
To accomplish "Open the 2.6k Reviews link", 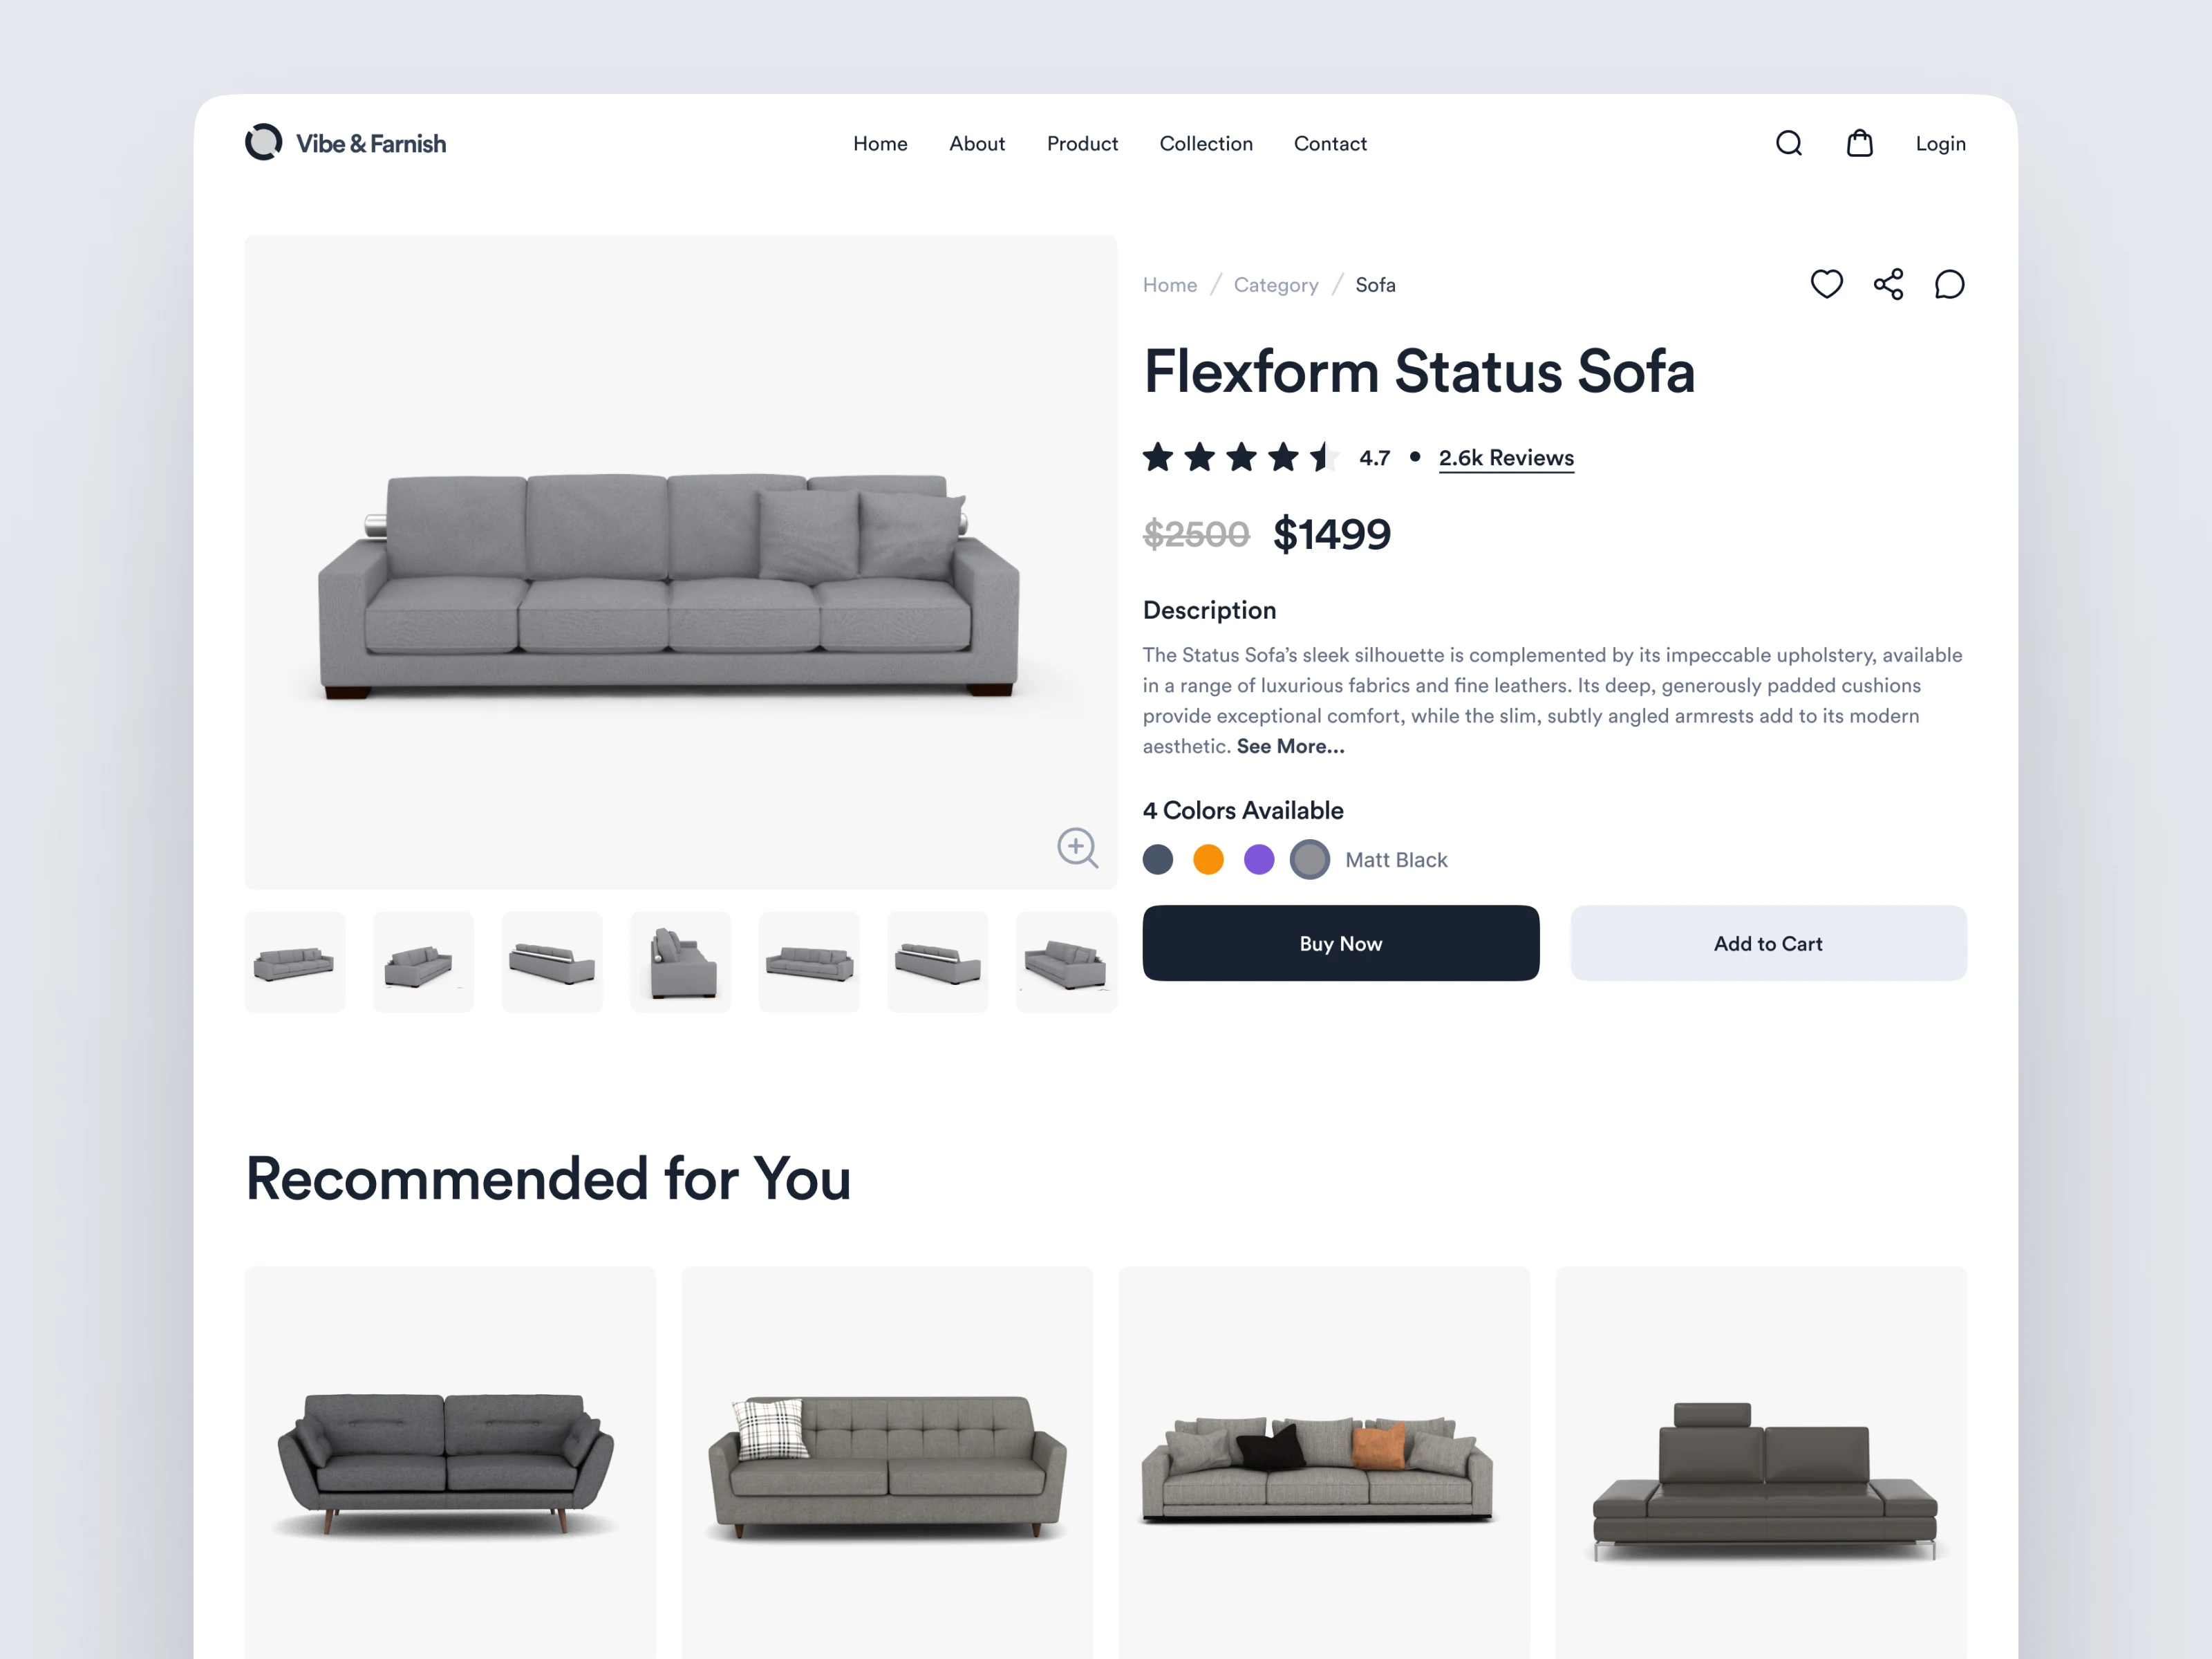I will [x=1506, y=458].
